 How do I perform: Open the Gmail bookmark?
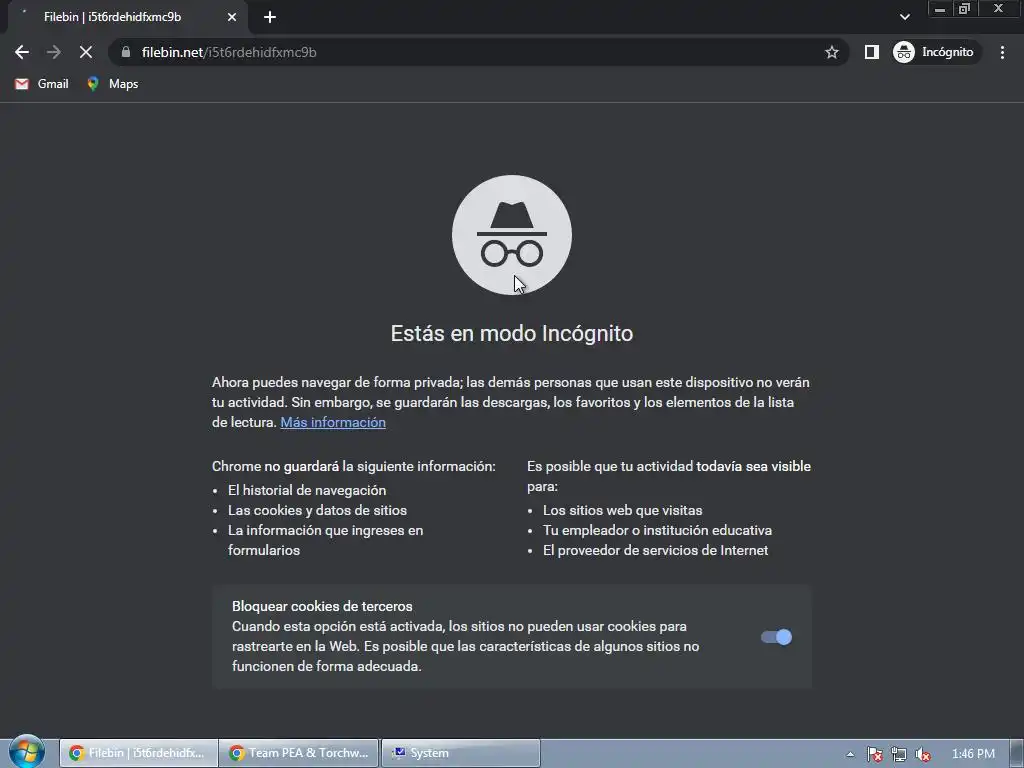42,84
